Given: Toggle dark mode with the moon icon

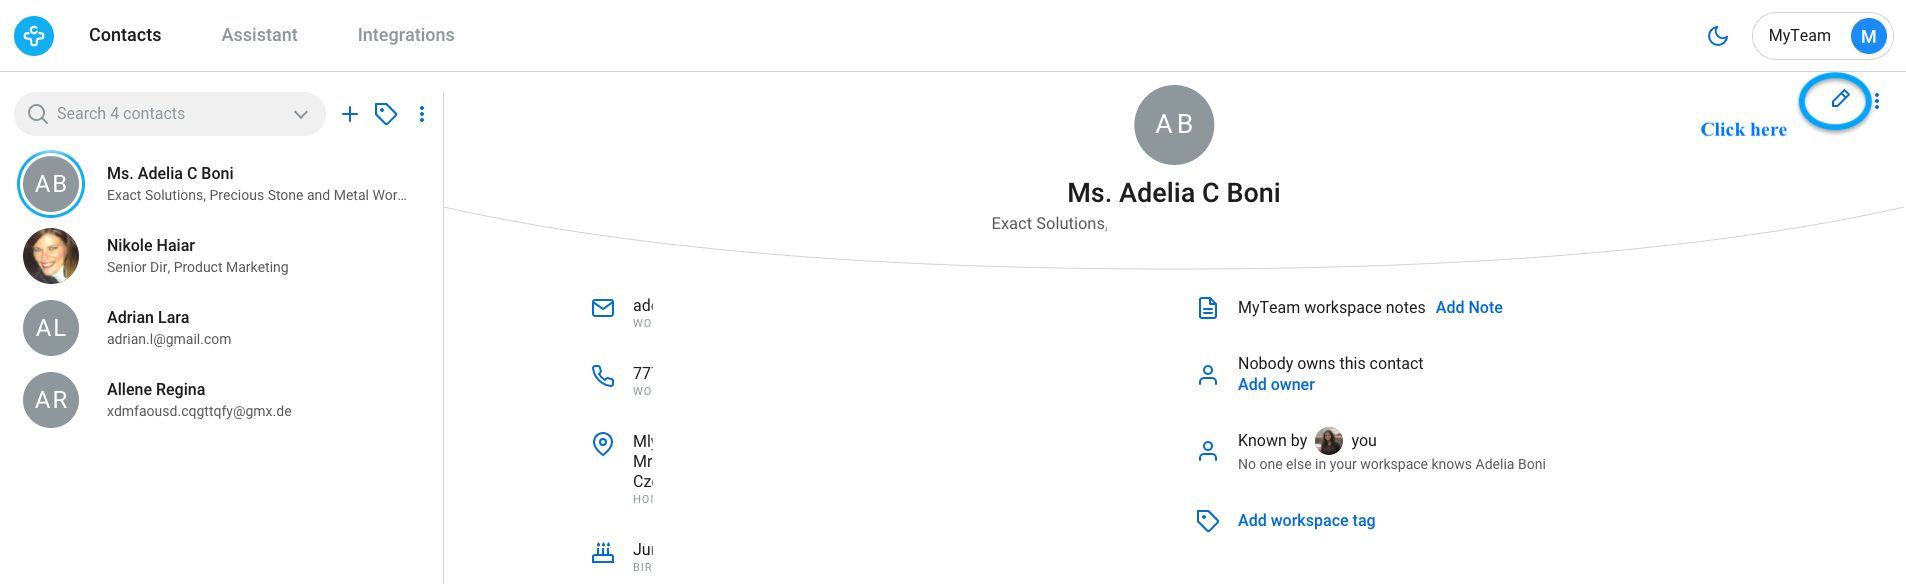Looking at the screenshot, I should pos(1718,36).
